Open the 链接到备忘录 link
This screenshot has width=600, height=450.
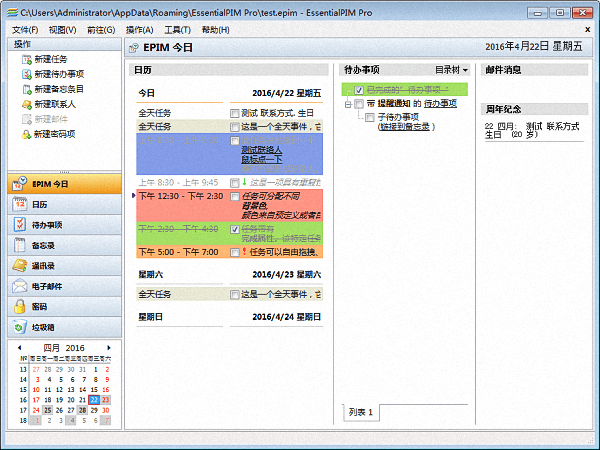pos(404,127)
